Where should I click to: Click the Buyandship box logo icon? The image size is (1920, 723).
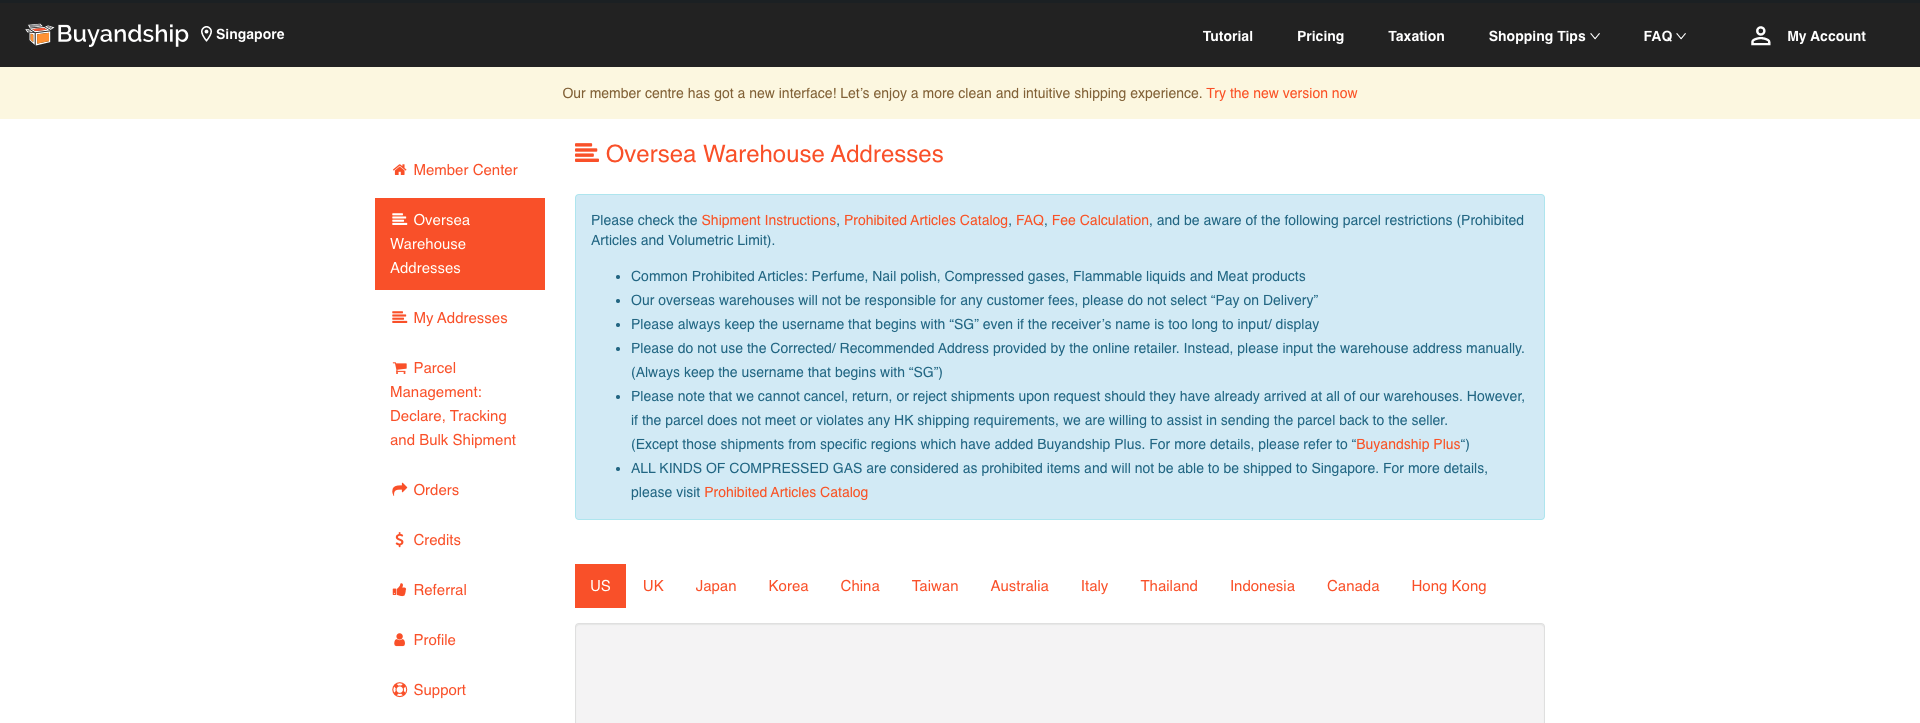click(39, 34)
